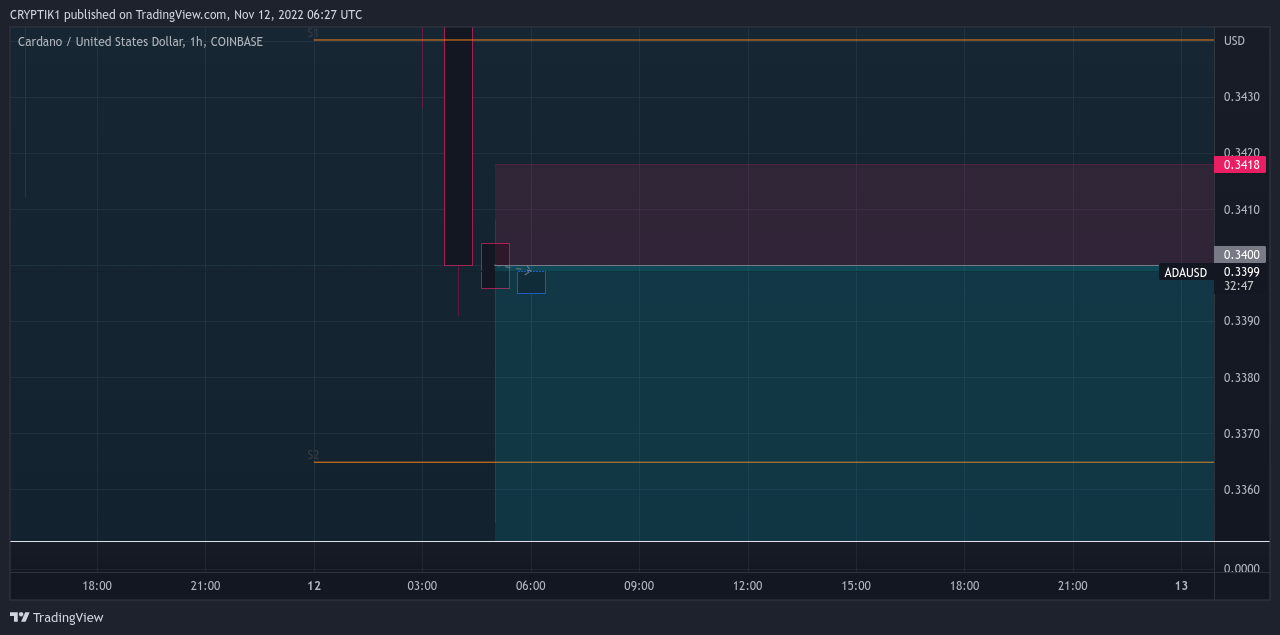Screen dimensions: 1280x635
Task: Click the 03:00 time axis label
Action: 422,586
